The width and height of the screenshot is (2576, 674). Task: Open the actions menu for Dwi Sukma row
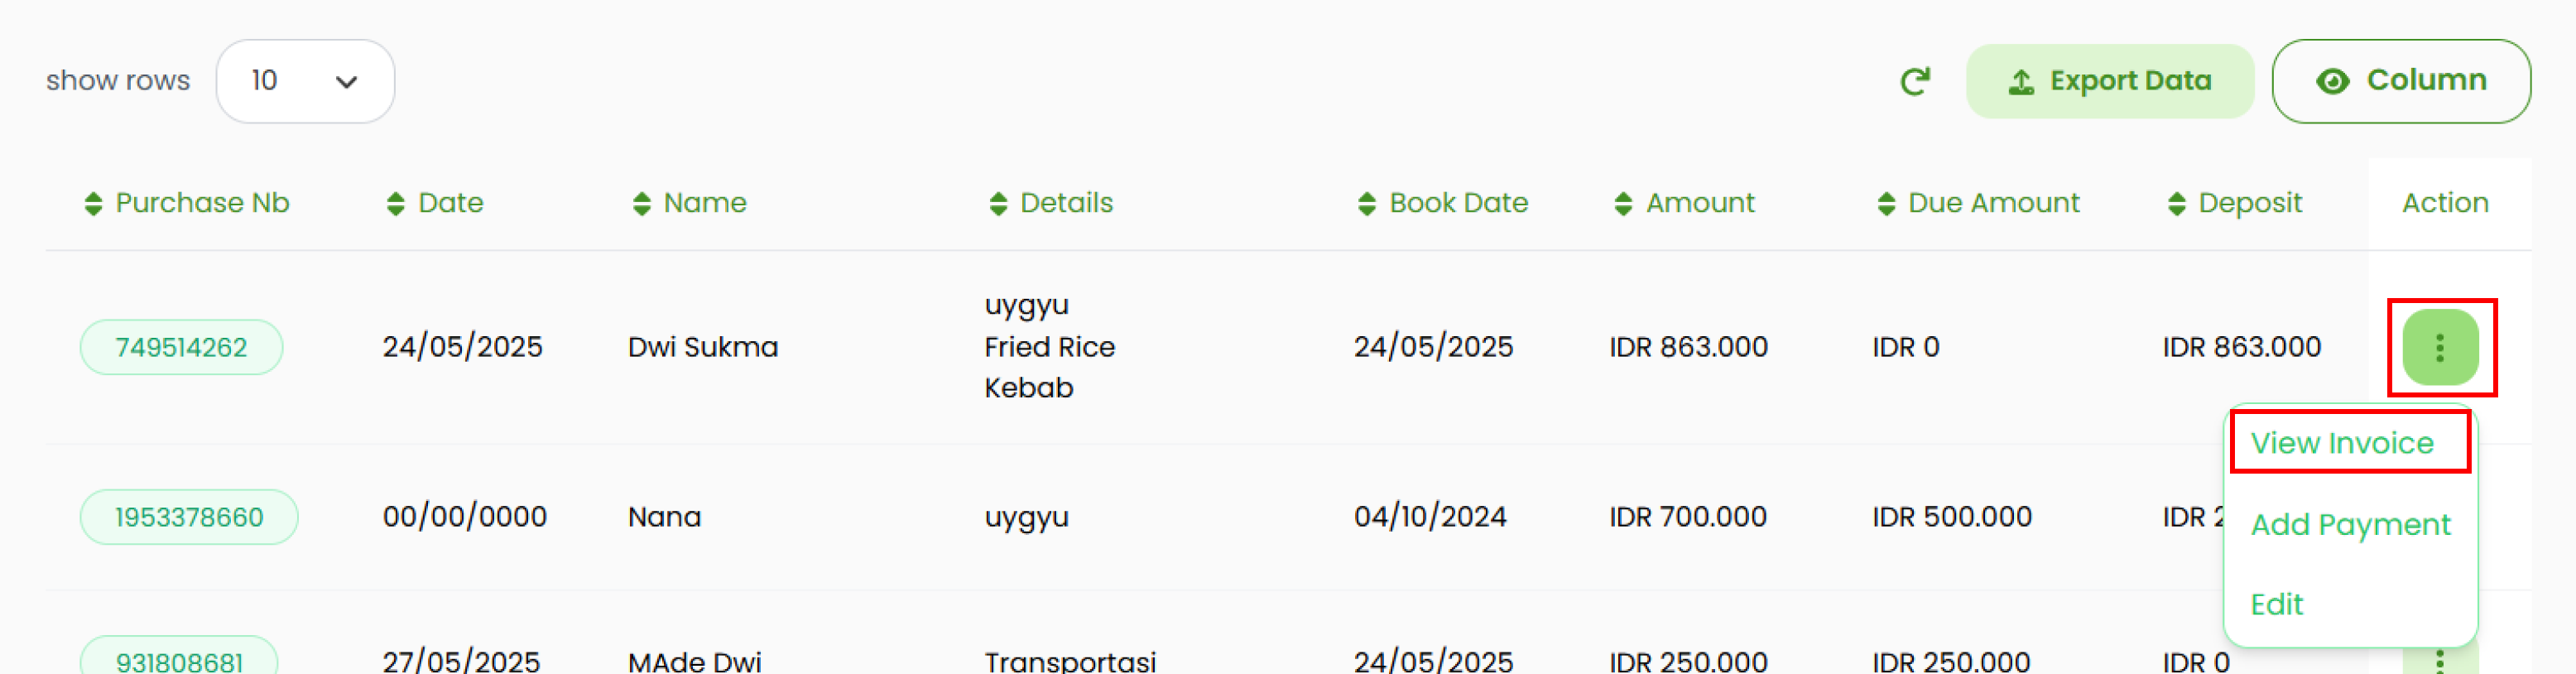pos(2440,347)
